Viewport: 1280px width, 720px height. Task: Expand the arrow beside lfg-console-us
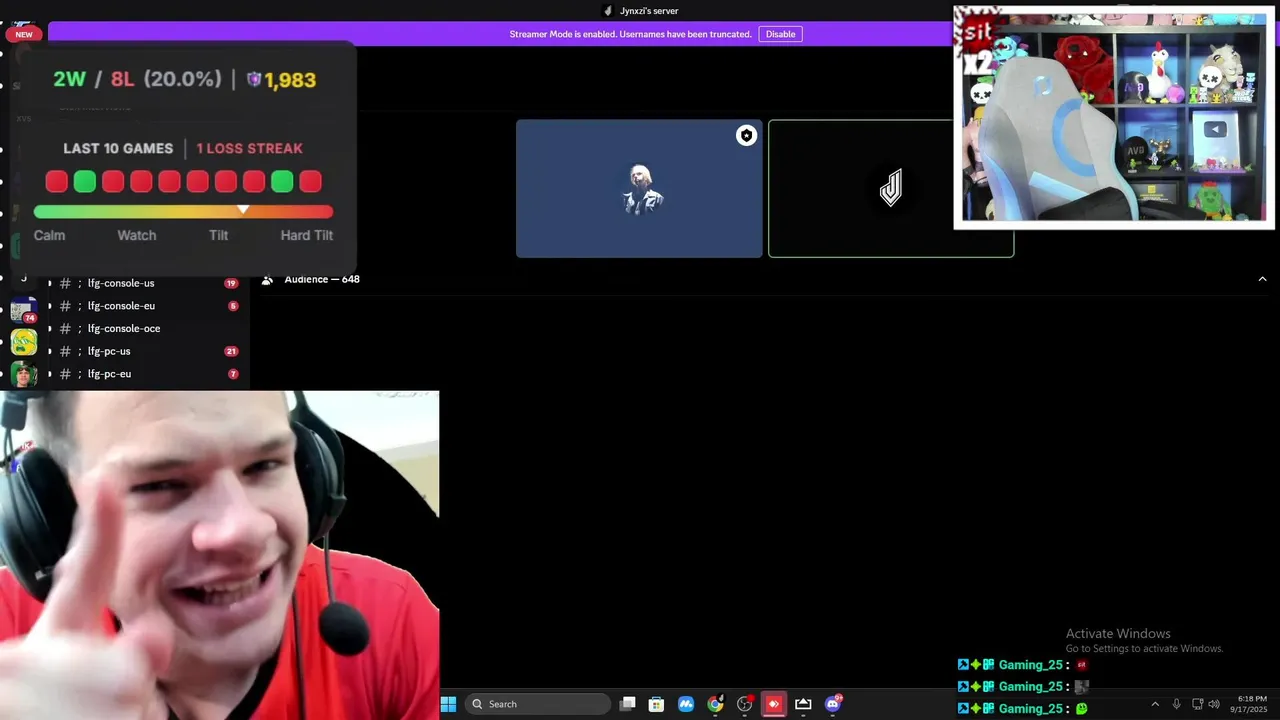tap(50, 283)
